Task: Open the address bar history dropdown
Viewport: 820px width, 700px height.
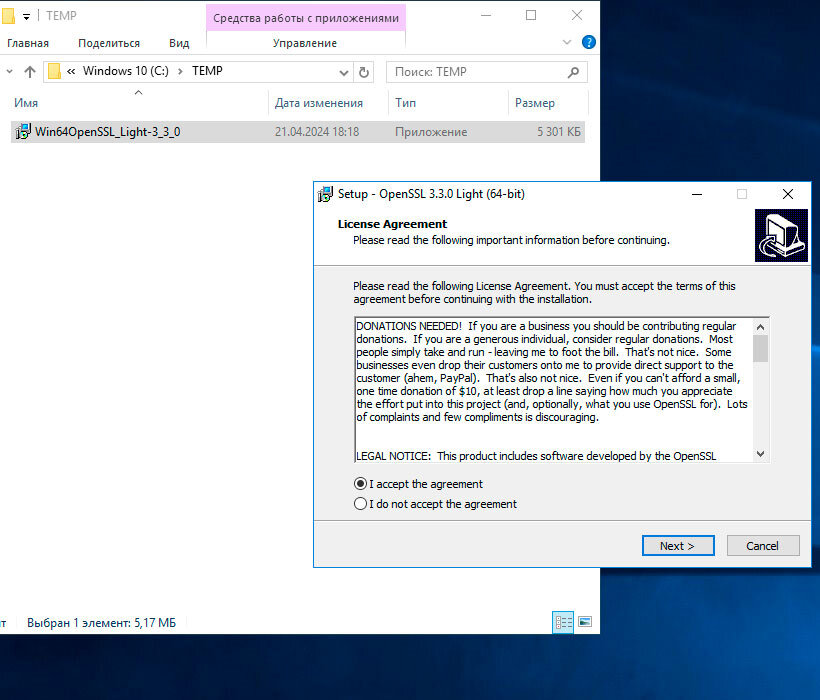Action: 344,72
